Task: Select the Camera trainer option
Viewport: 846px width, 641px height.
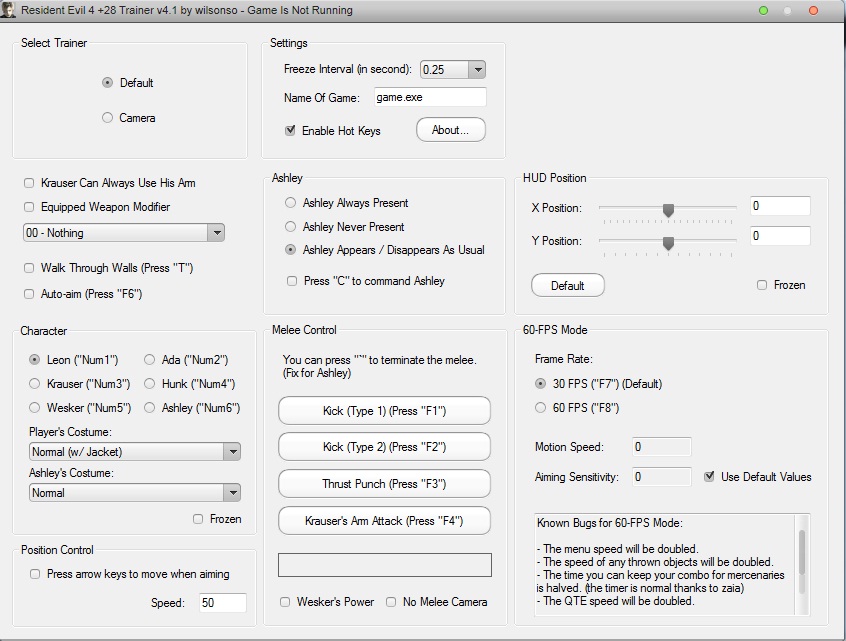Action: (108, 118)
